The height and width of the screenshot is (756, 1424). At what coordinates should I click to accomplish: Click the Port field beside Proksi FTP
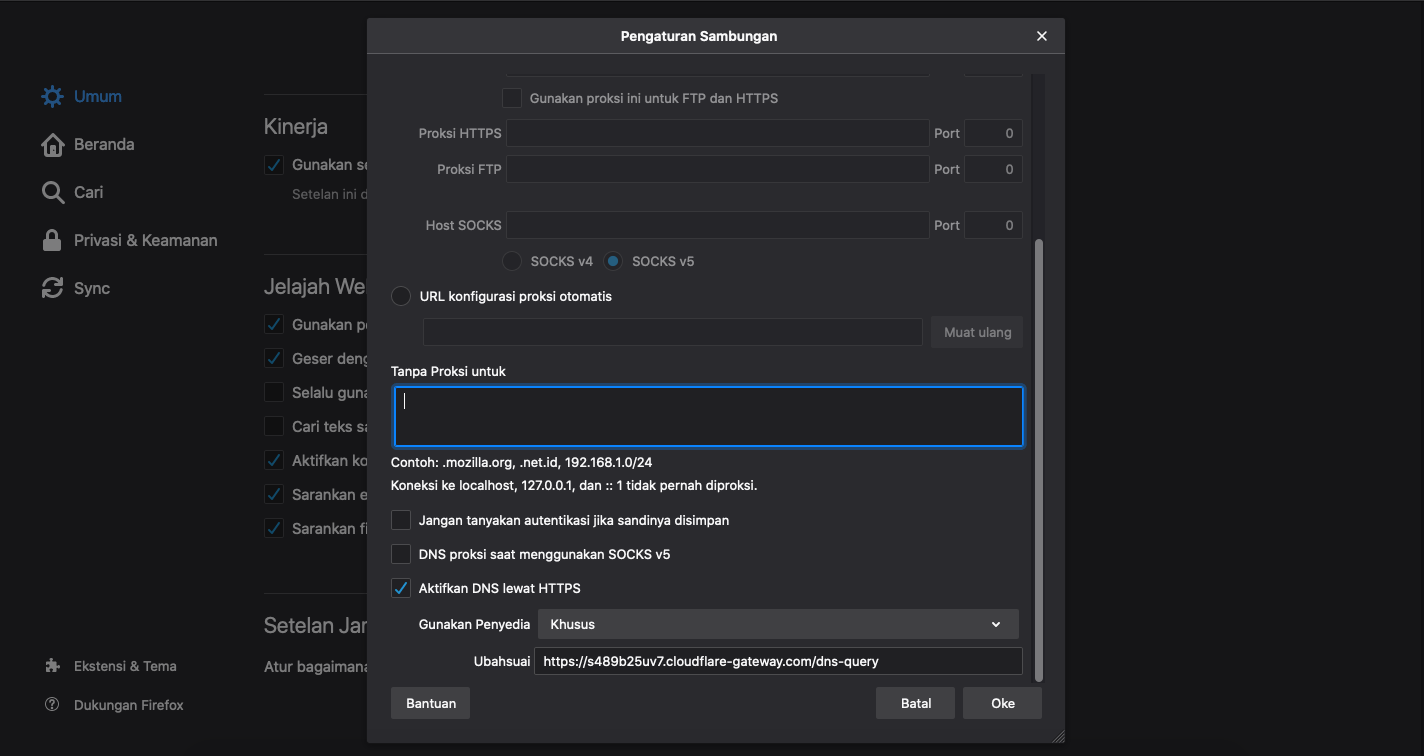point(993,170)
